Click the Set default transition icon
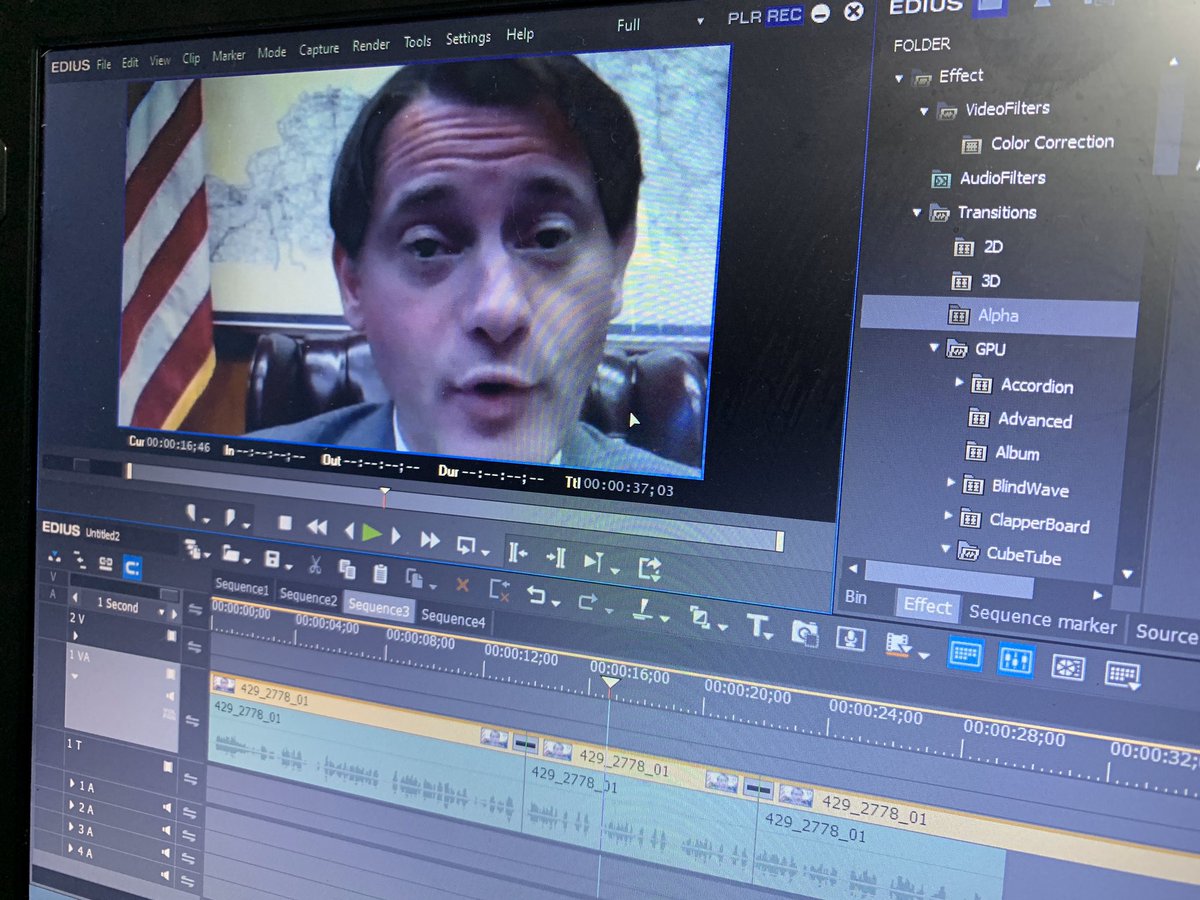This screenshot has width=1200, height=900. tap(700, 618)
